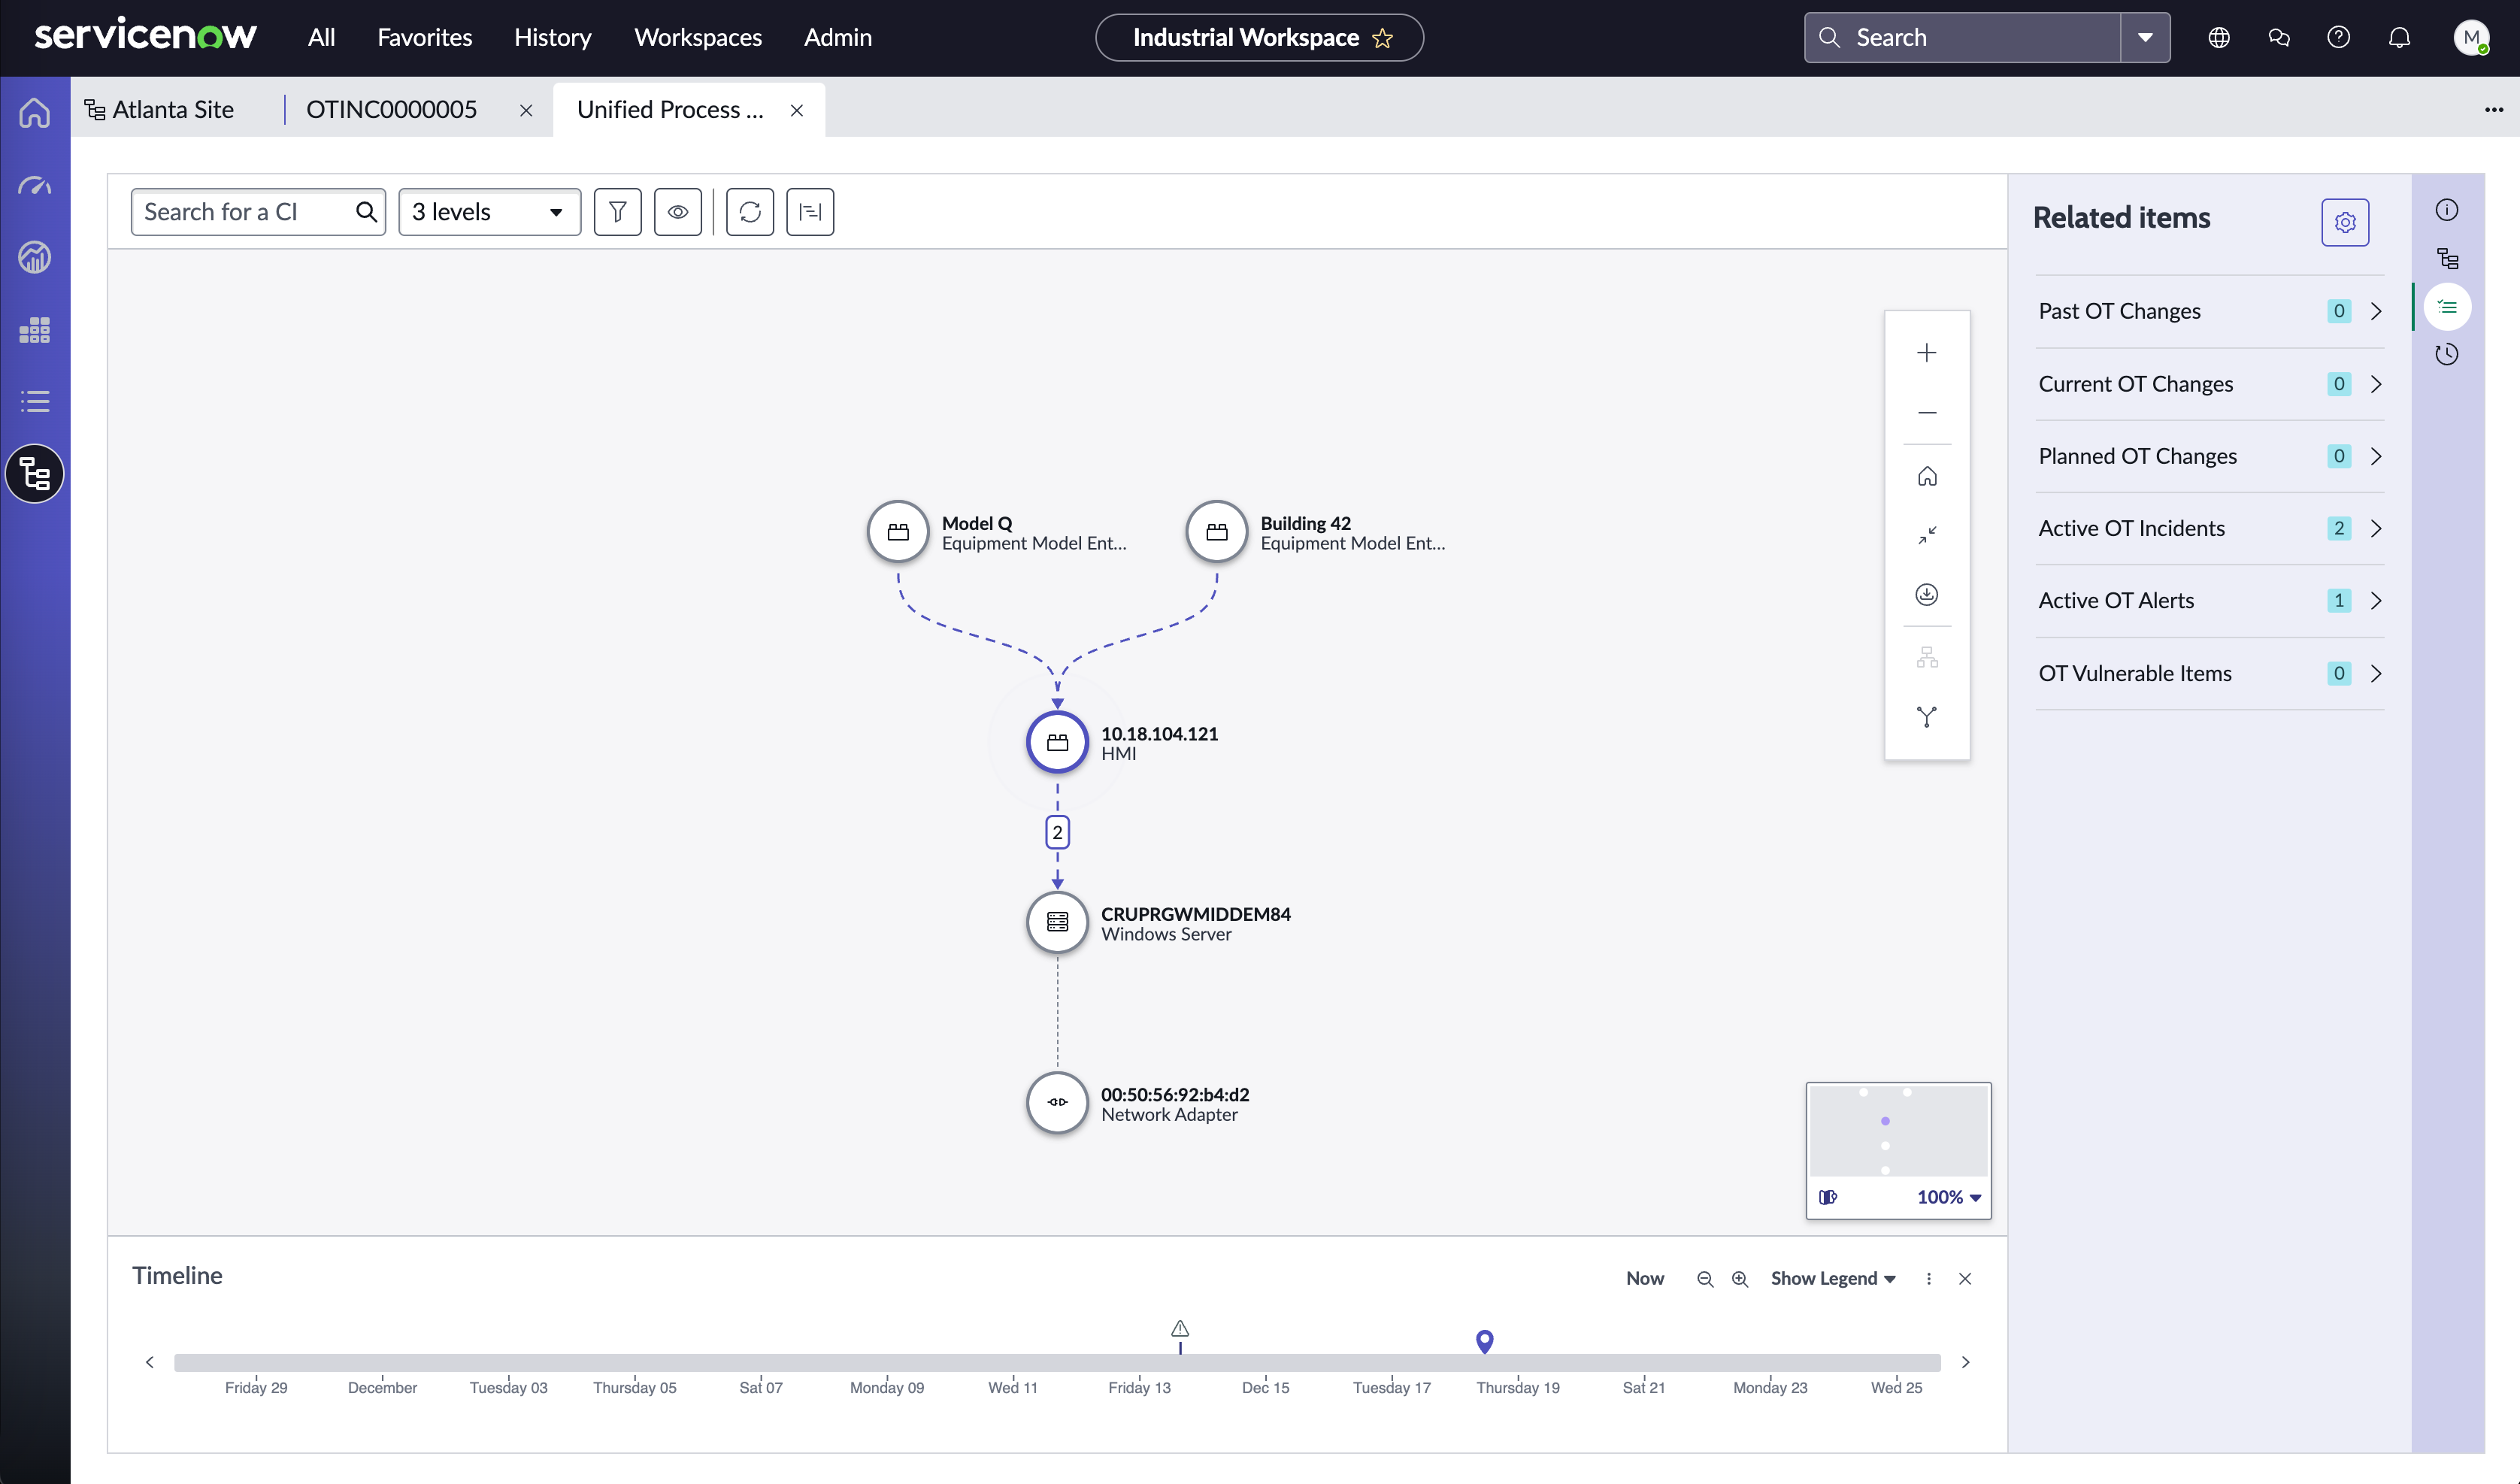
Task: Open the 100% zoom dropdown in minimap
Action: coord(1949,1197)
